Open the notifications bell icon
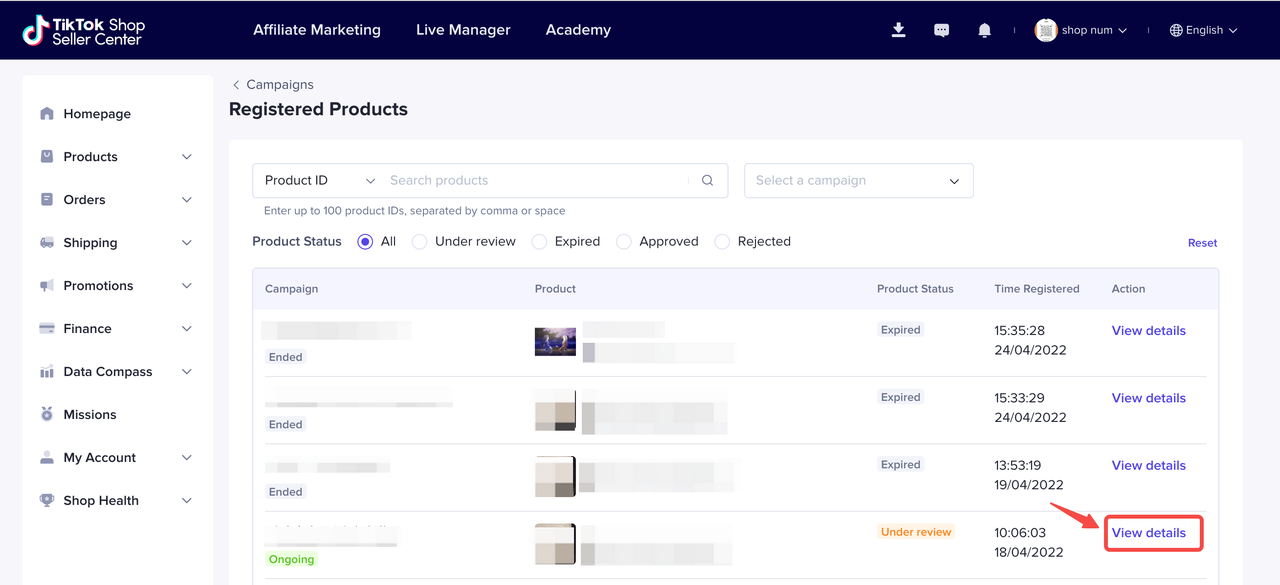Image resolution: width=1280 pixels, height=585 pixels. 984,30
